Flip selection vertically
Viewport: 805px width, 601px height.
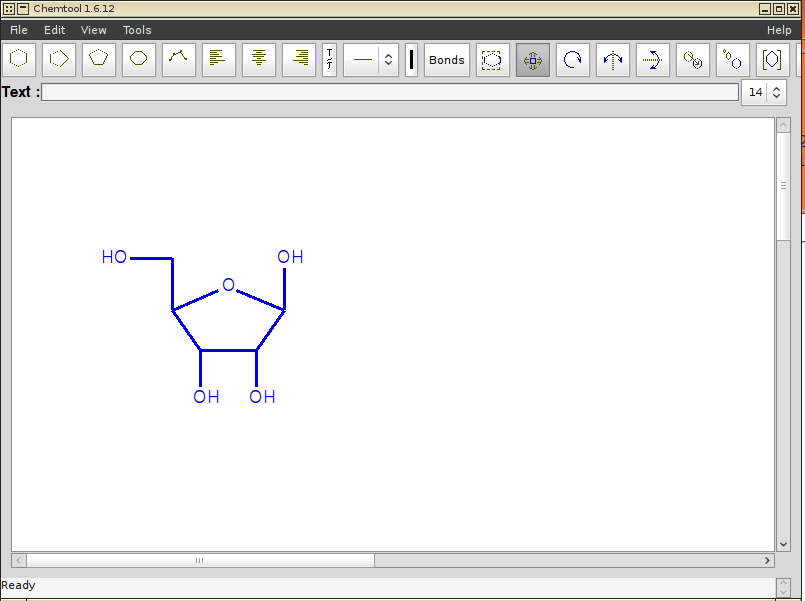point(653,60)
